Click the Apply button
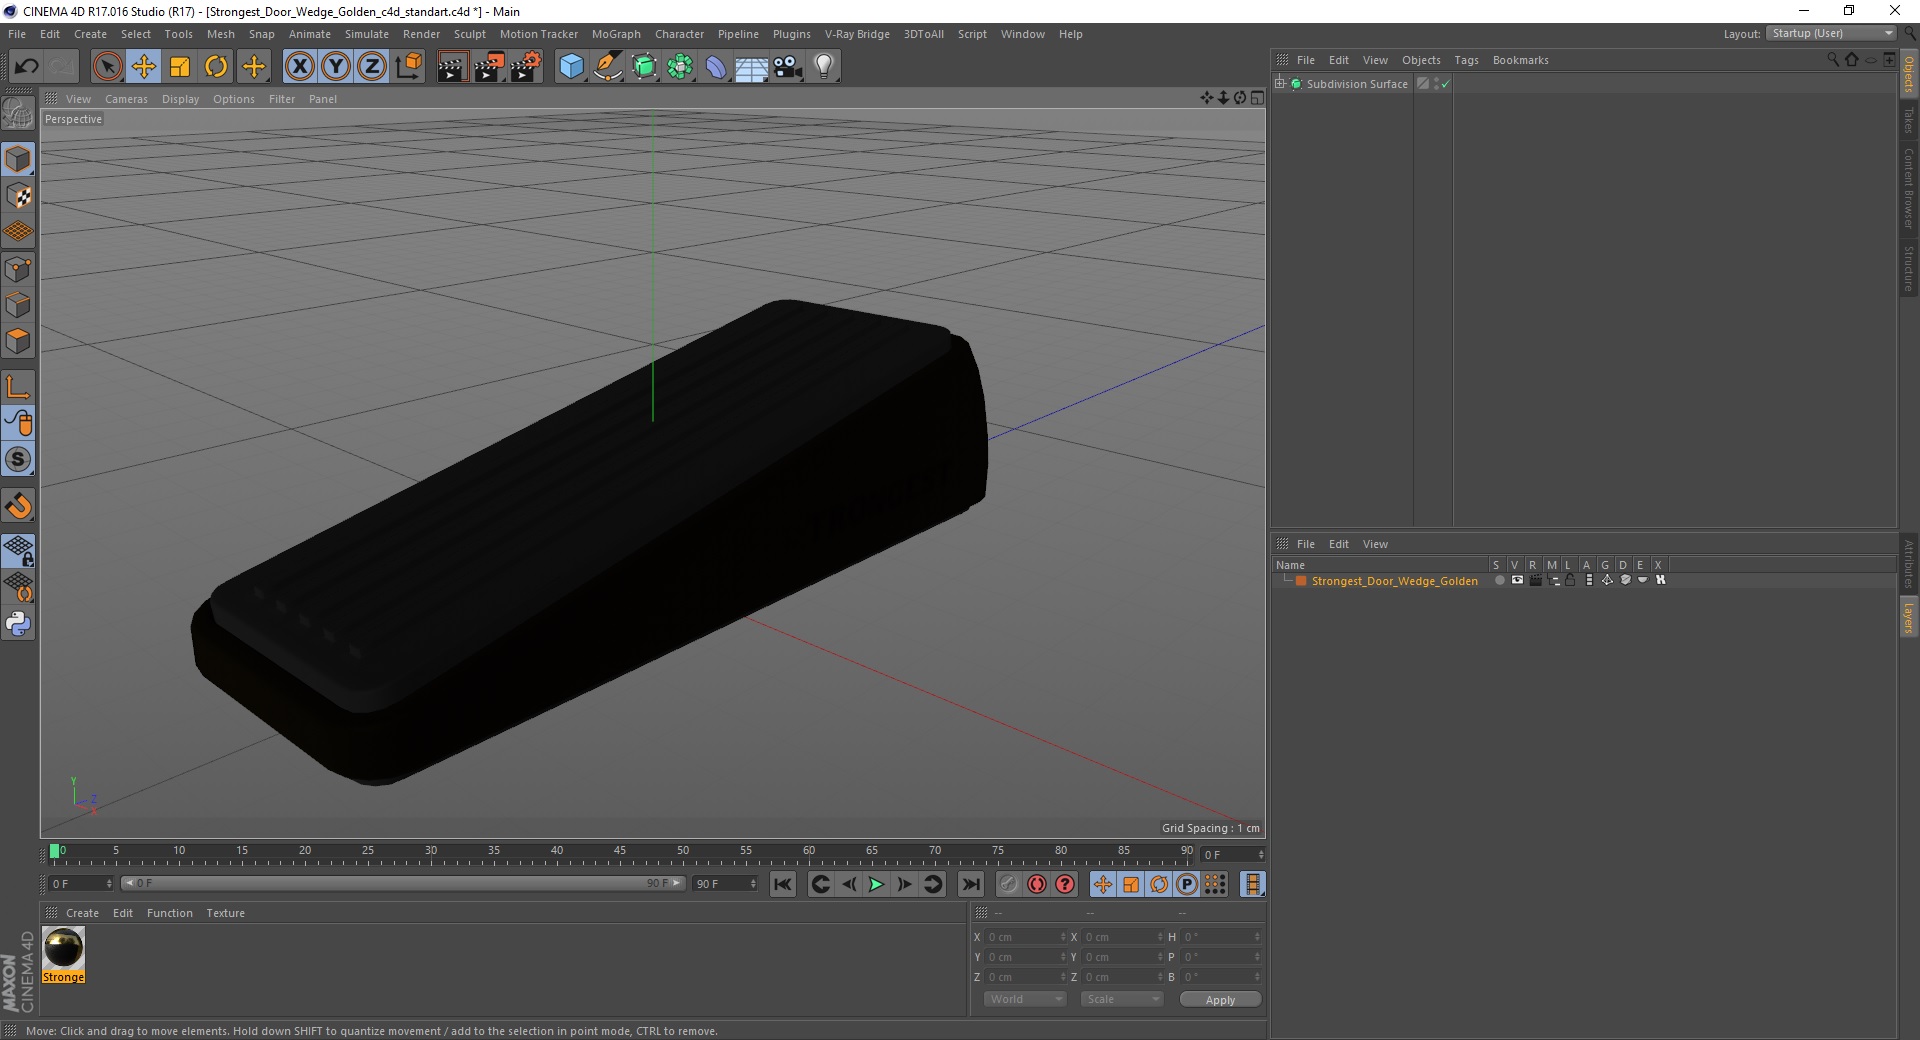 [1220, 999]
